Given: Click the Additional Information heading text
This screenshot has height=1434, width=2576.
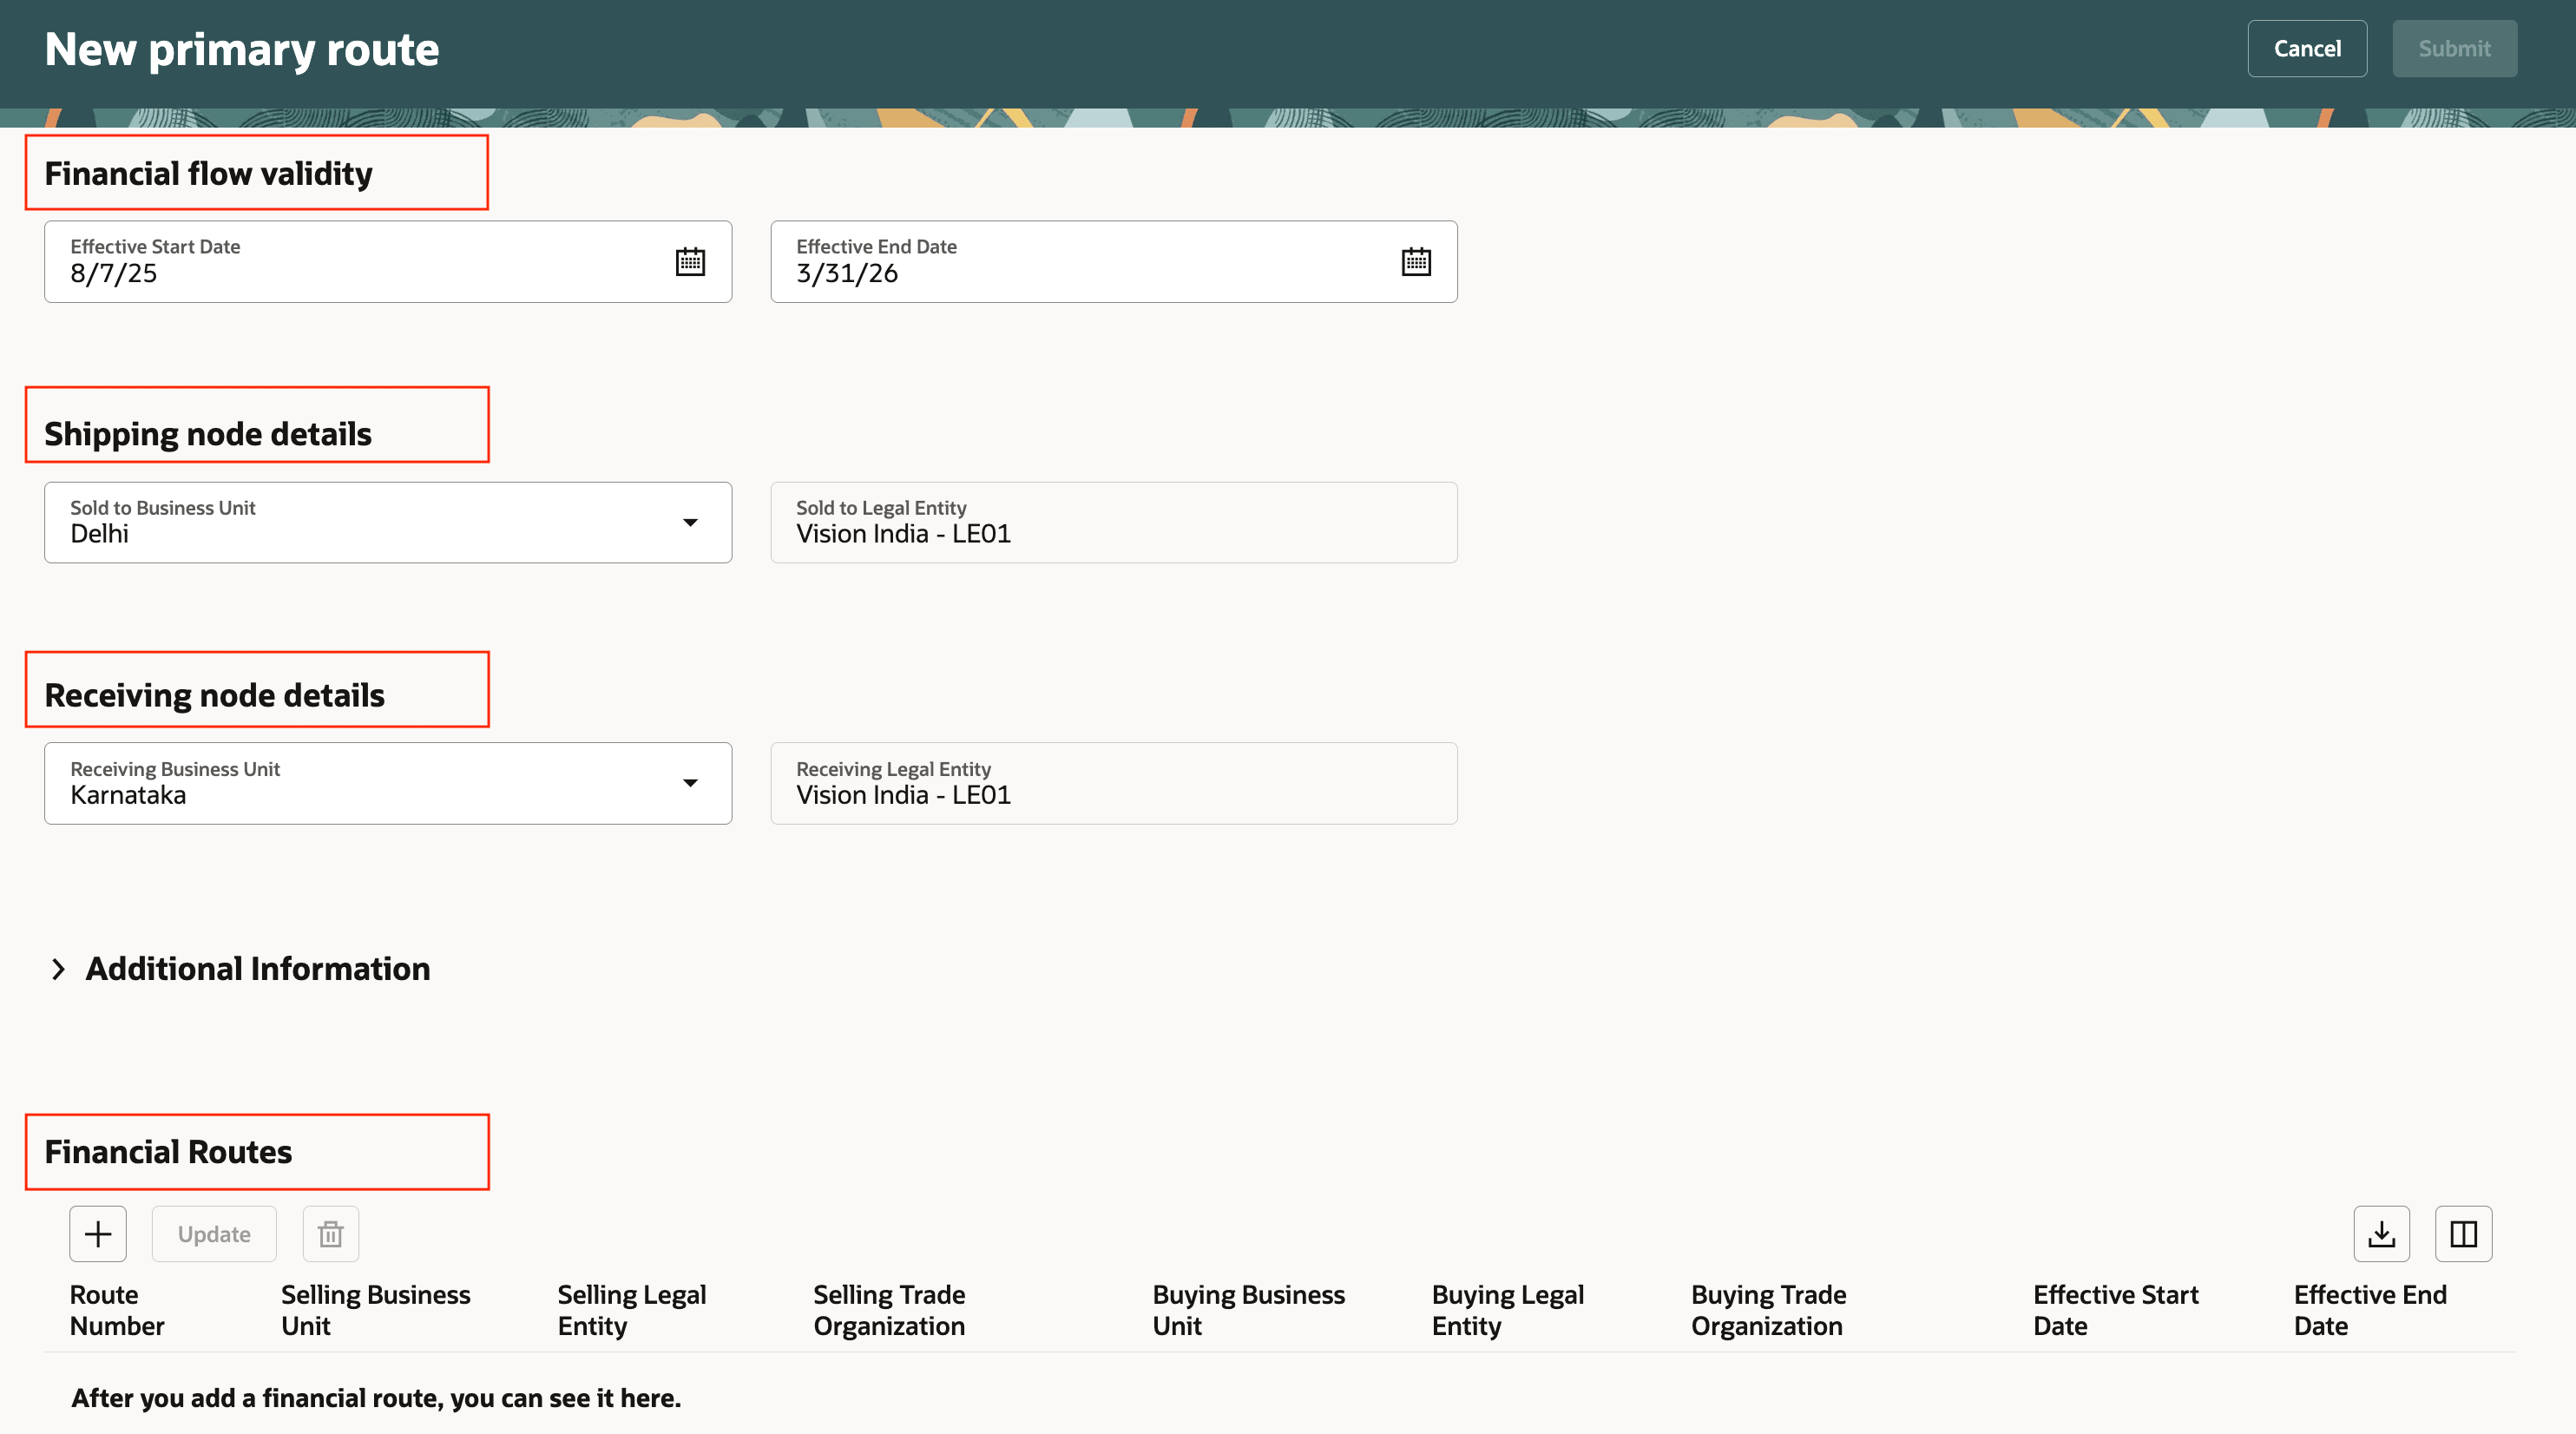Looking at the screenshot, I should pyautogui.click(x=258, y=969).
